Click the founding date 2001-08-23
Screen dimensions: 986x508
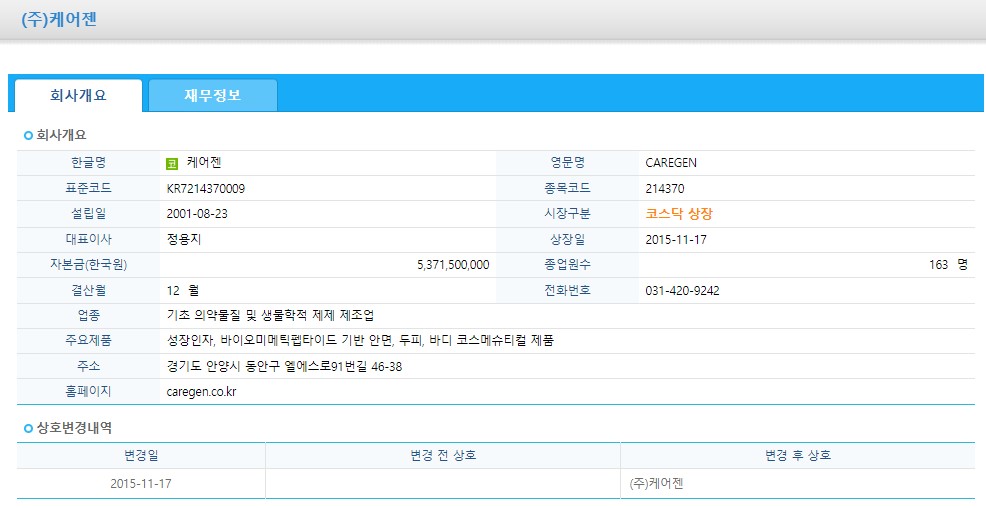[197, 214]
